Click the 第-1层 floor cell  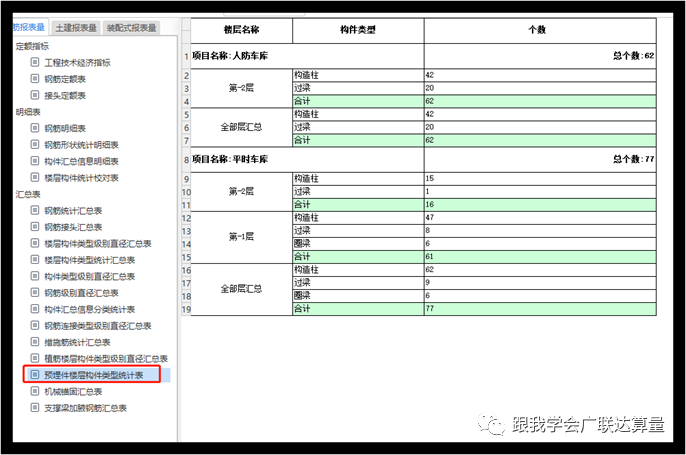click(242, 237)
